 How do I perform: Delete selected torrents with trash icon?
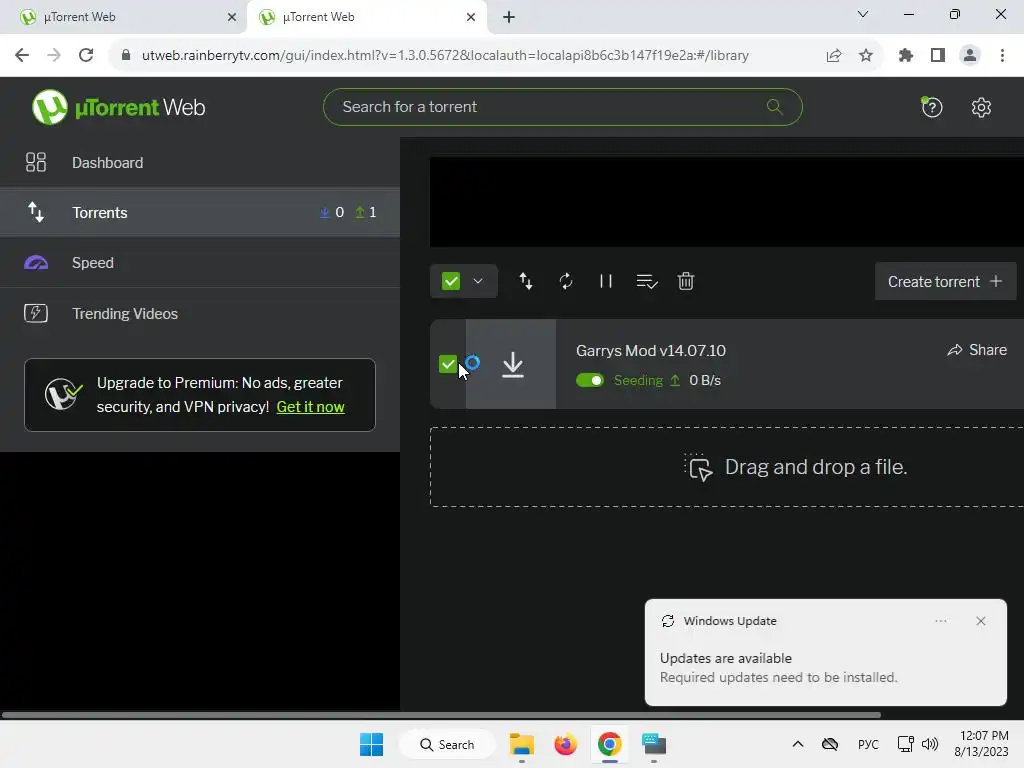tap(686, 281)
